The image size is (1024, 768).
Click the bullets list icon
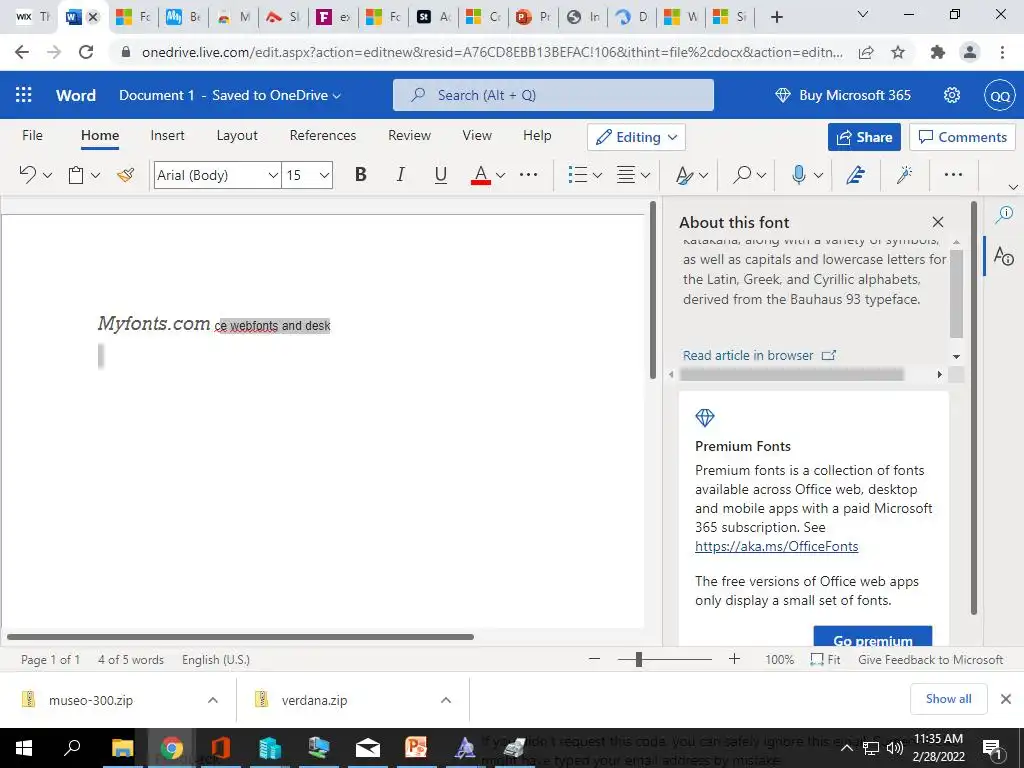tap(578, 174)
